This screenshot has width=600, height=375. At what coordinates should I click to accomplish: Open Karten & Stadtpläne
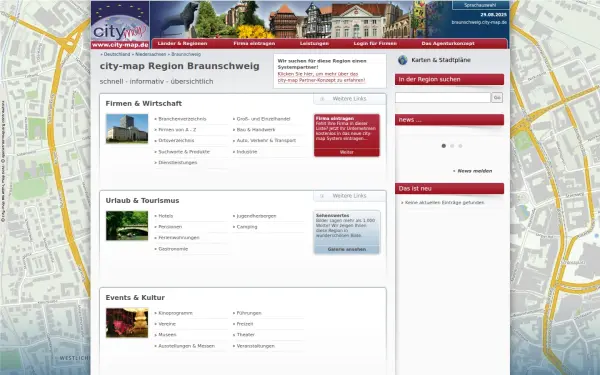coord(441,60)
